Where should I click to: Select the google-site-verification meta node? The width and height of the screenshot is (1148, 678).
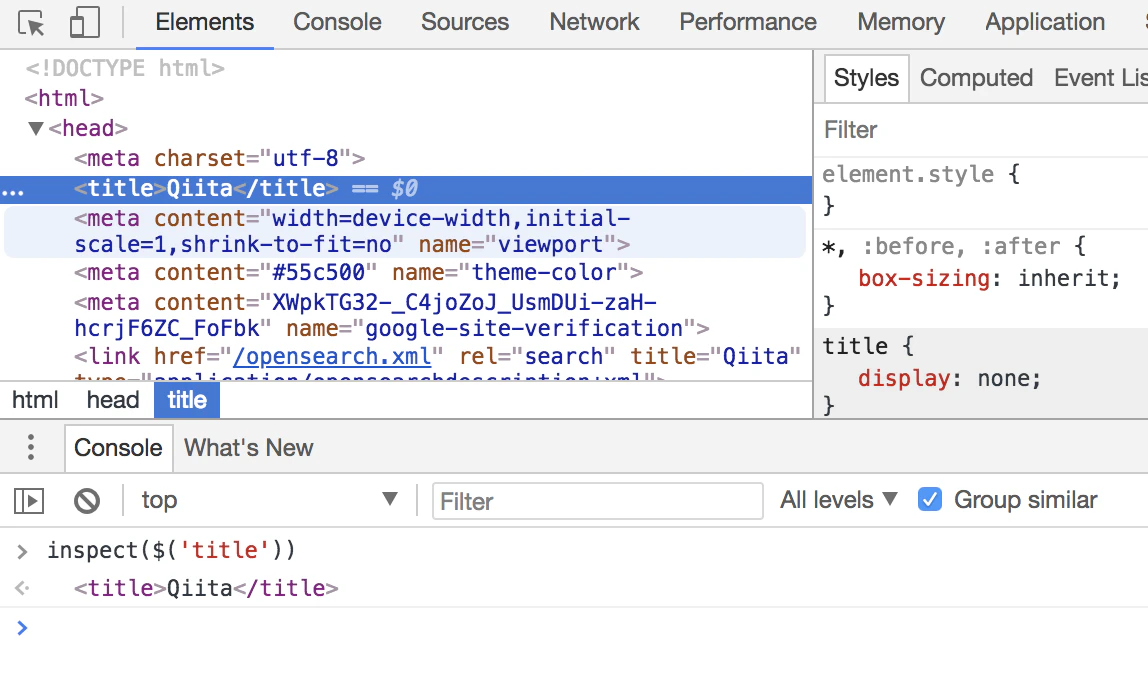[x=392, y=316]
